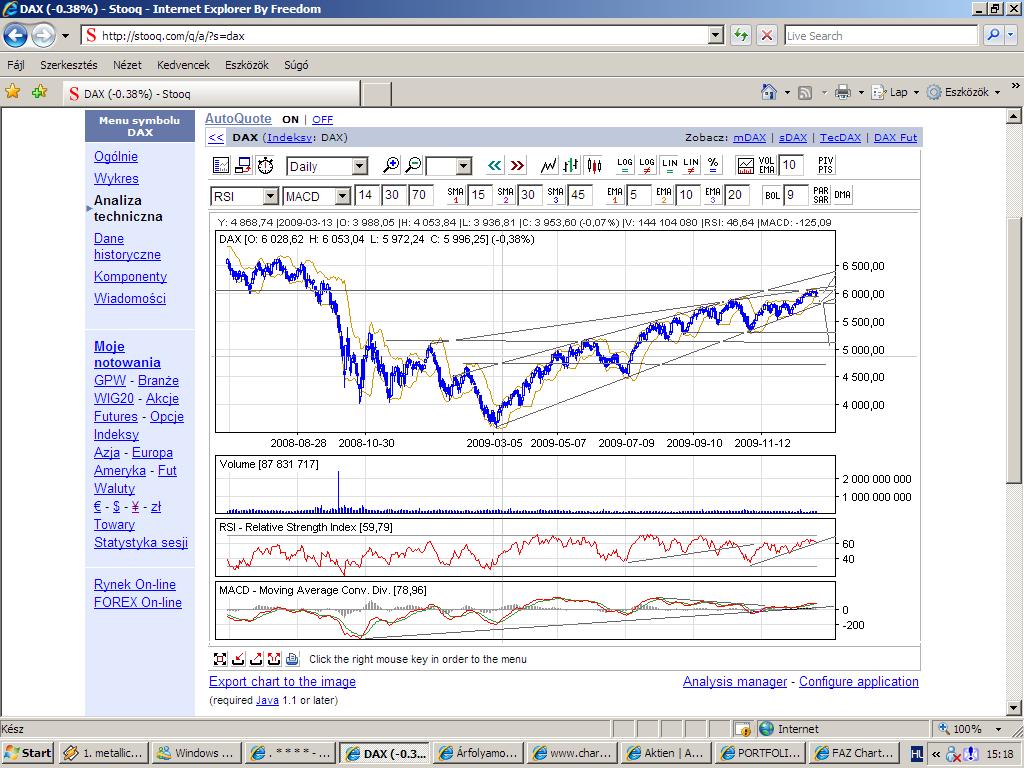Zoom out with magnifier minus icon

[x=413, y=166]
